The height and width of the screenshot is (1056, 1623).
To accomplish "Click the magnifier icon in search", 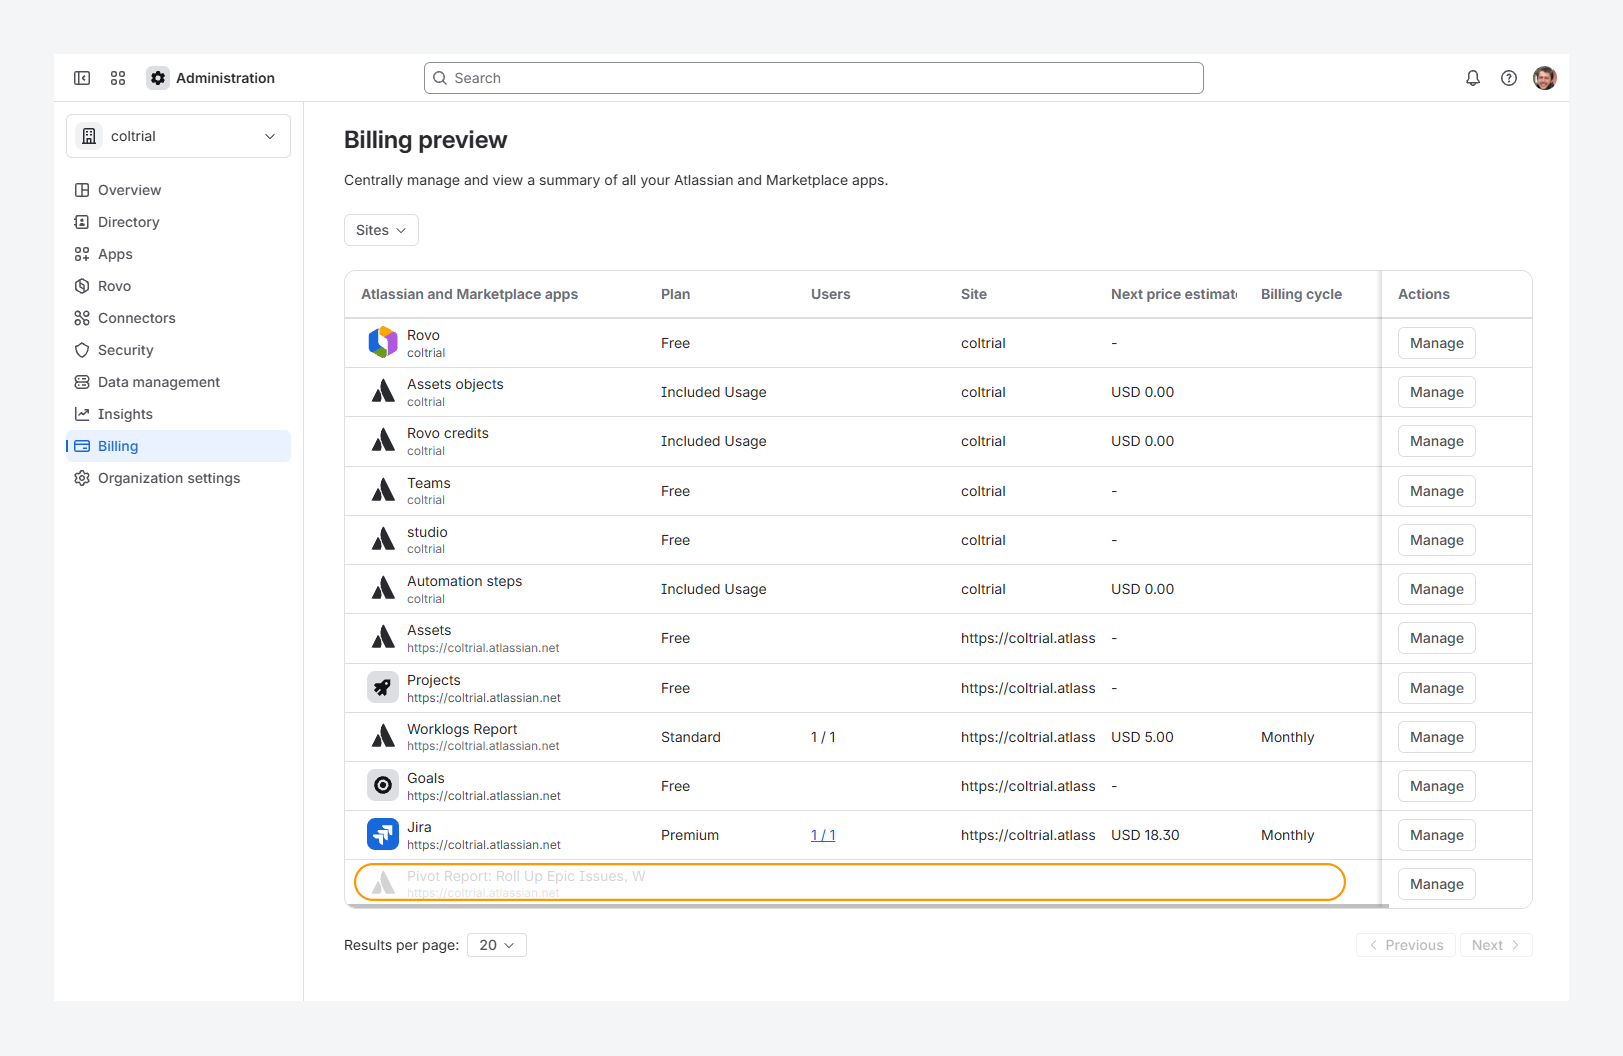I will coord(440,78).
